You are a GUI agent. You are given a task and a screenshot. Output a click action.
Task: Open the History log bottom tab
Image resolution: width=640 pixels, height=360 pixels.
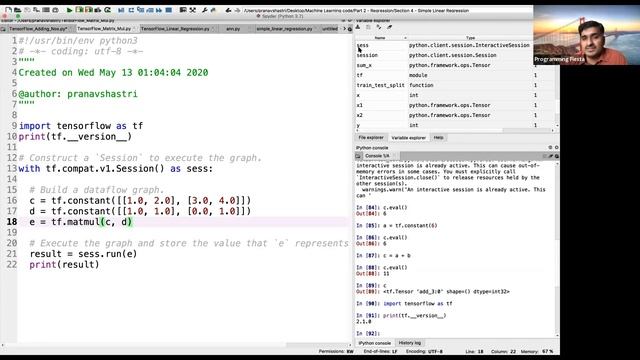pos(409,343)
